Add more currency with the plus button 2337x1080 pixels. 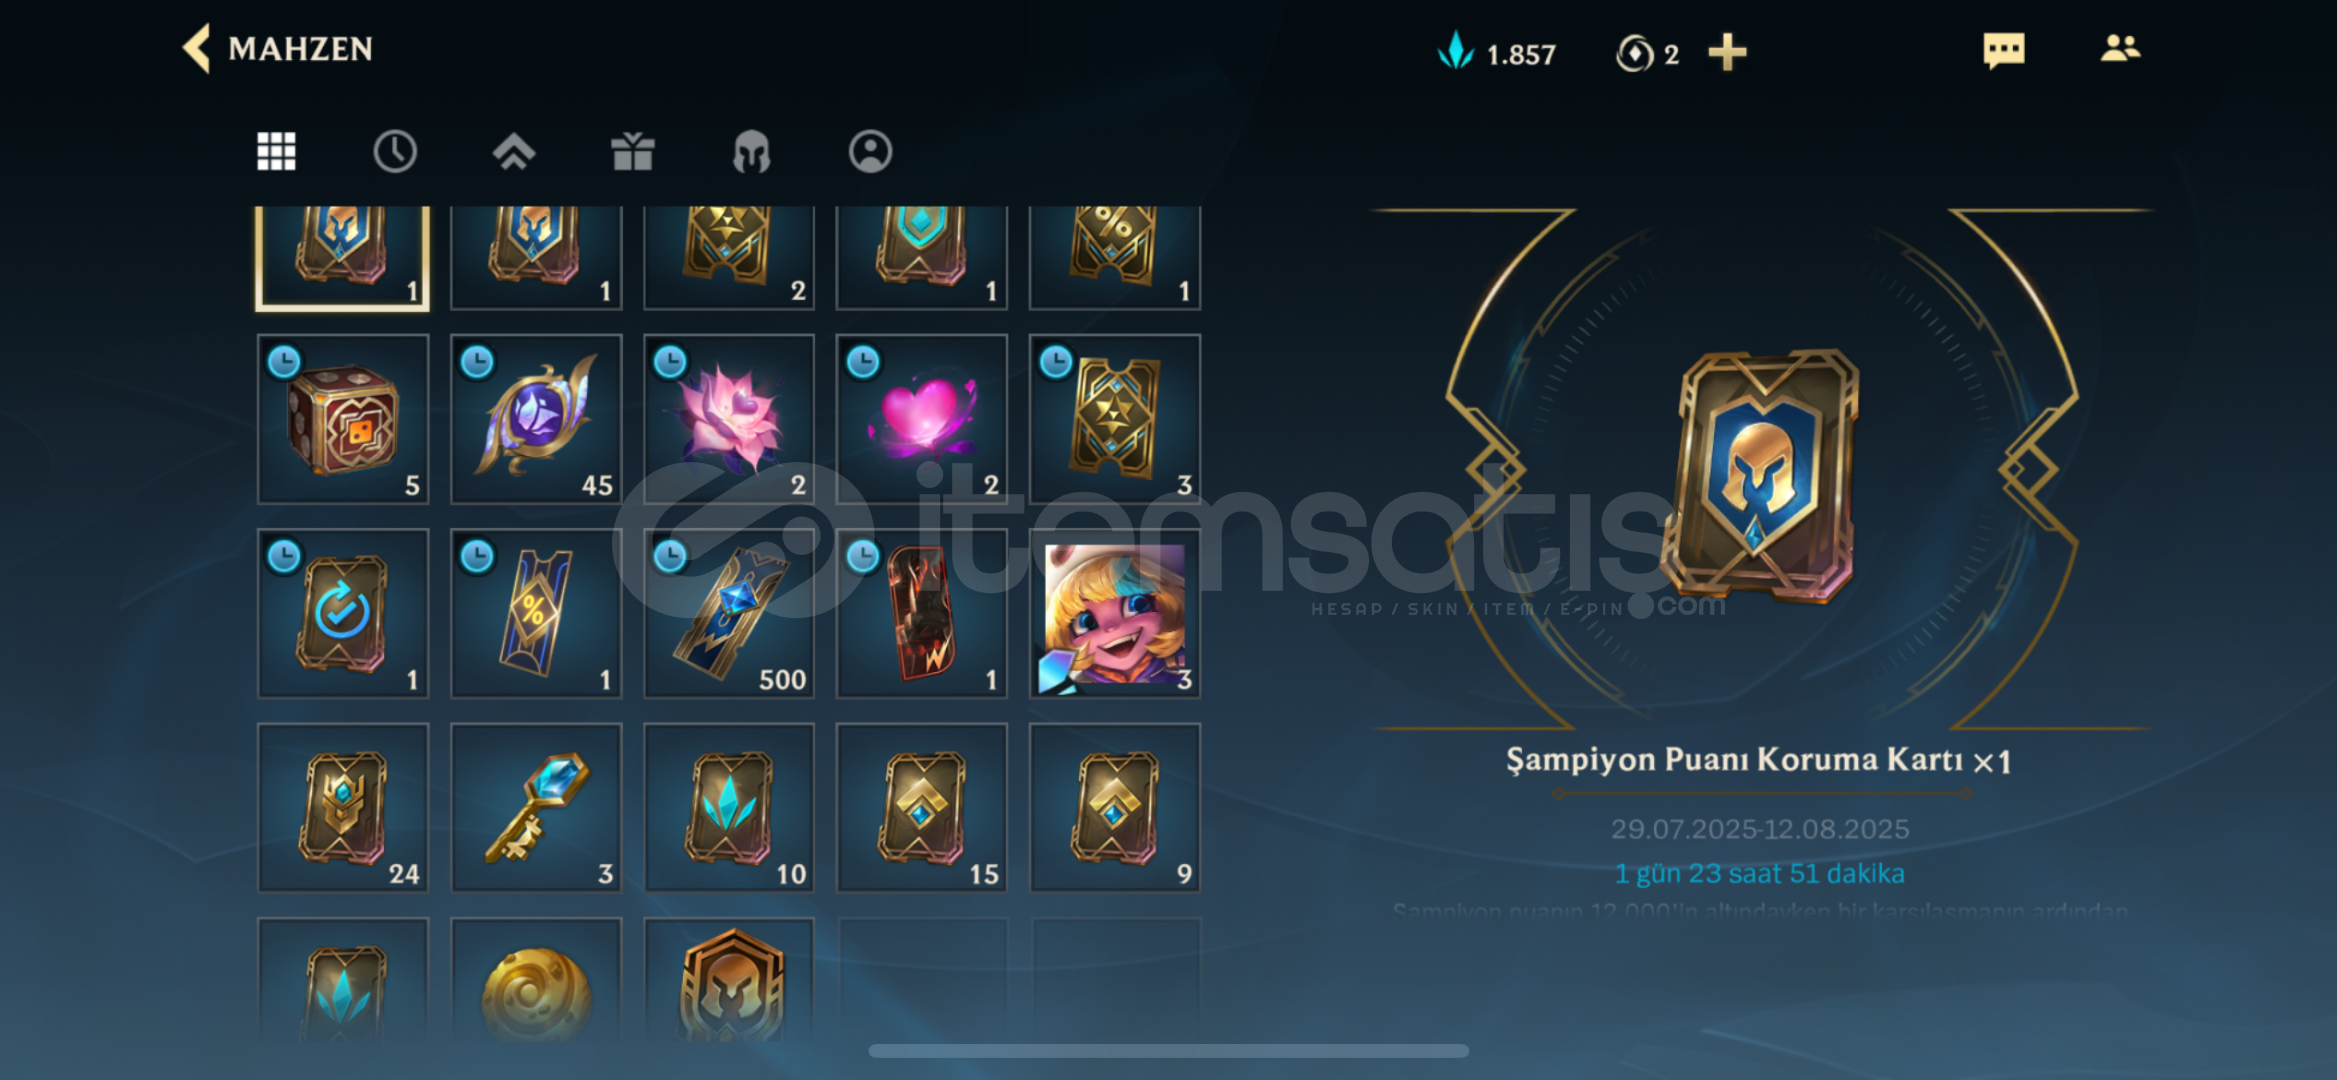pos(1727,52)
